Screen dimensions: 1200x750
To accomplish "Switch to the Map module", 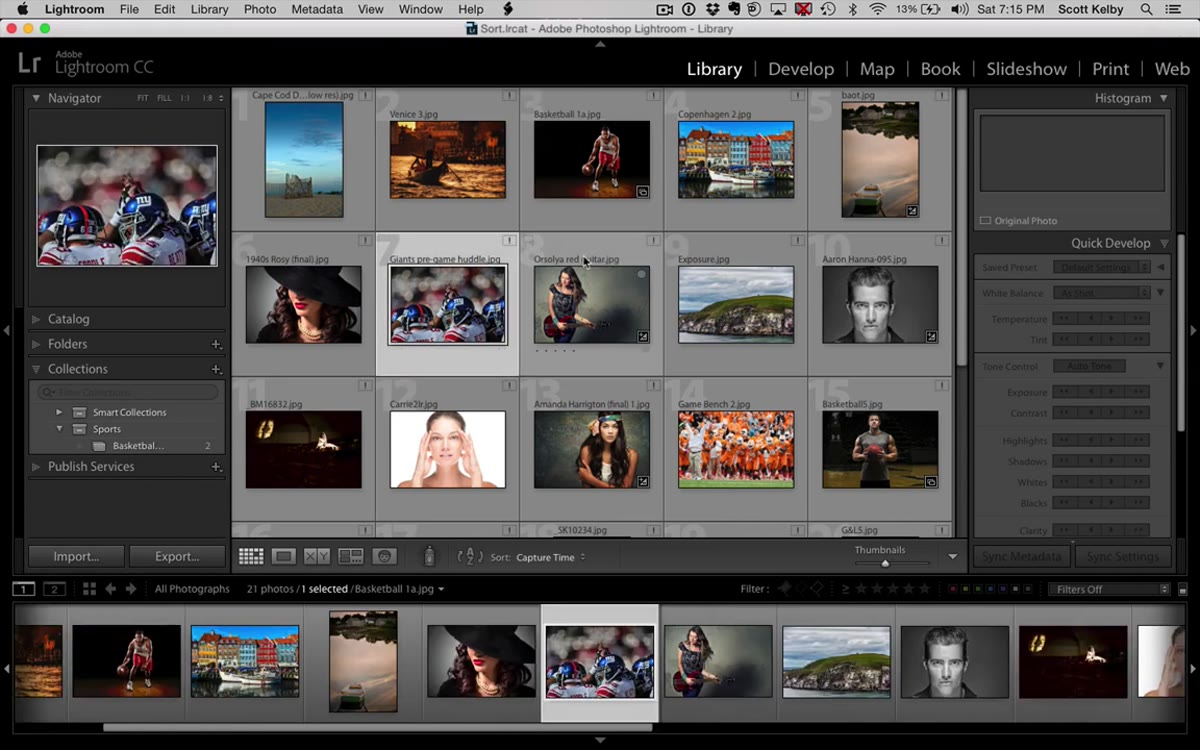I will pyautogui.click(x=877, y=69).
